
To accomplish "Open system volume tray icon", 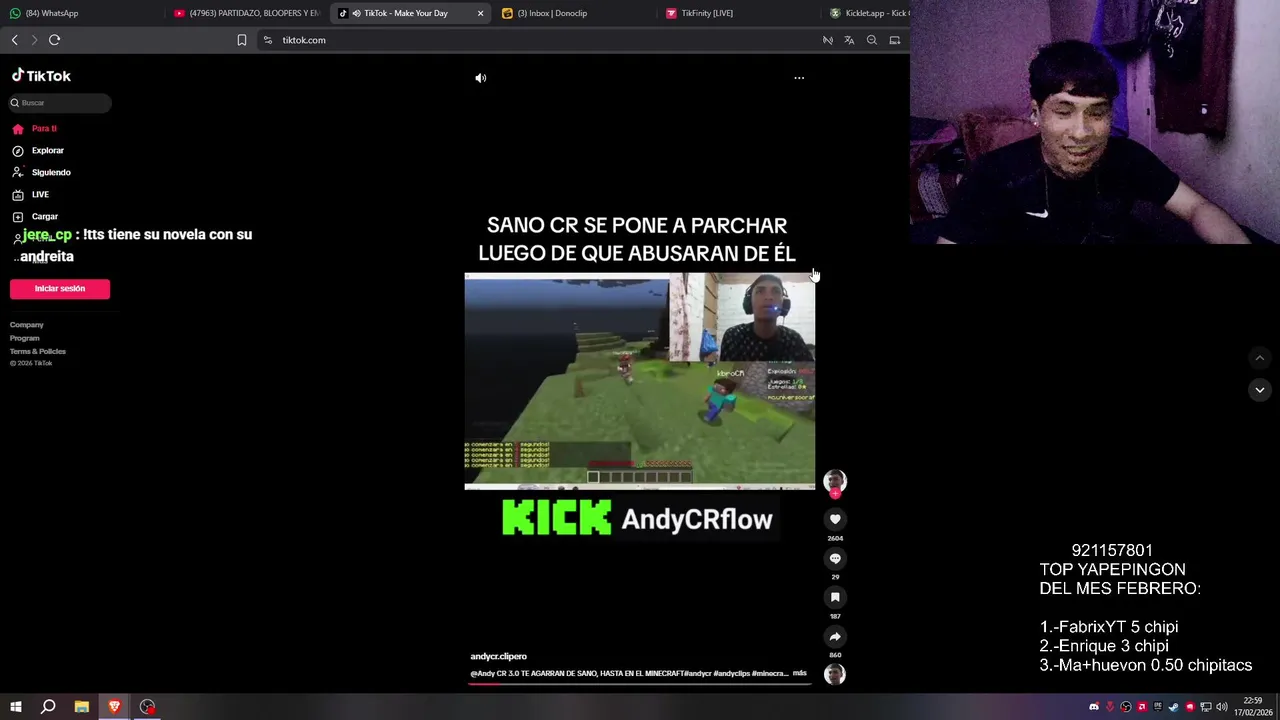I will pos(1222,707).
